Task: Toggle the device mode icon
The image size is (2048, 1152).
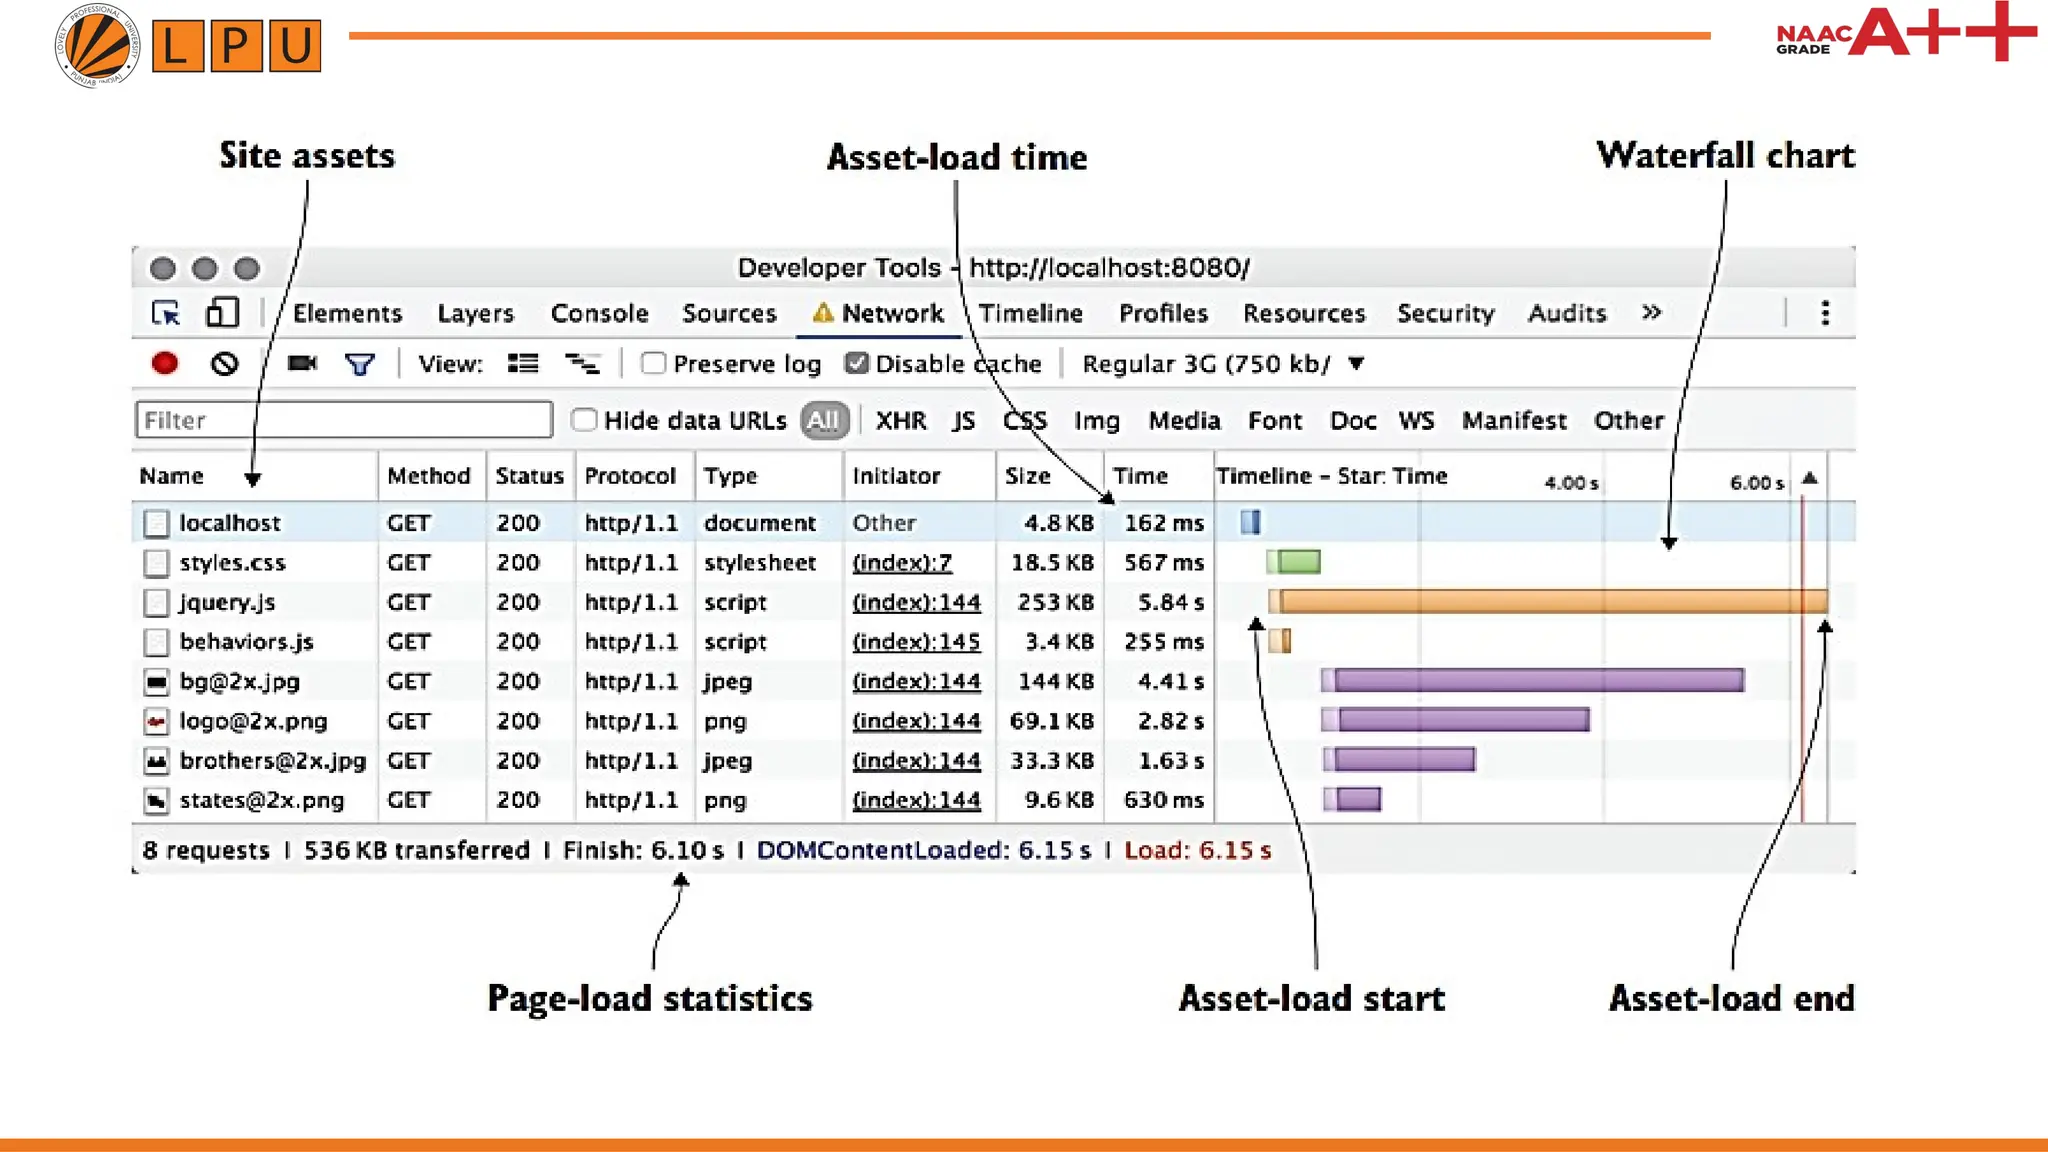Action: [x=222, y=313]
